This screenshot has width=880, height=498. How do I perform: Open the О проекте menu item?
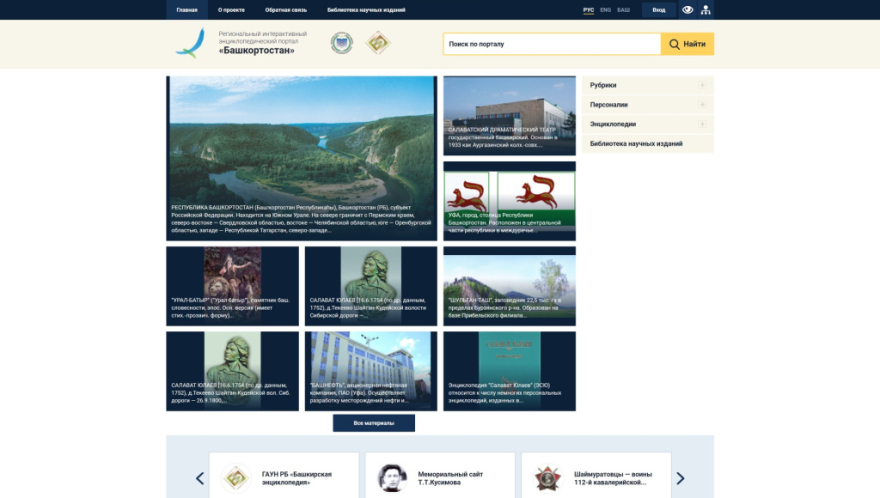coord(231,10)
